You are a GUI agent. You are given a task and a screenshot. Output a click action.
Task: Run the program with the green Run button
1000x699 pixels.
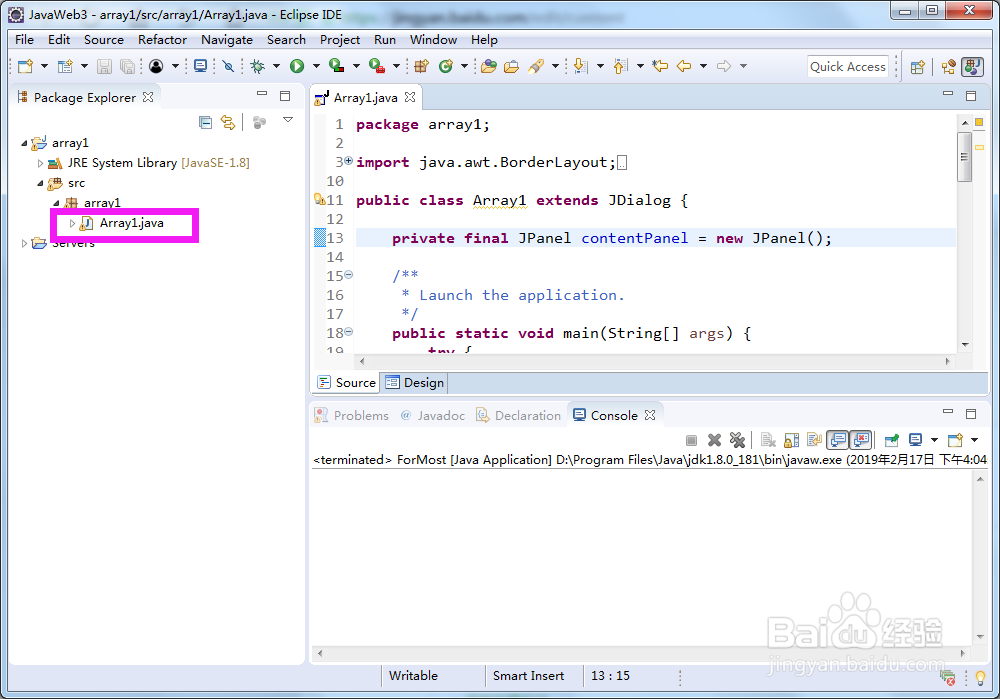click(x=297, y=66)
